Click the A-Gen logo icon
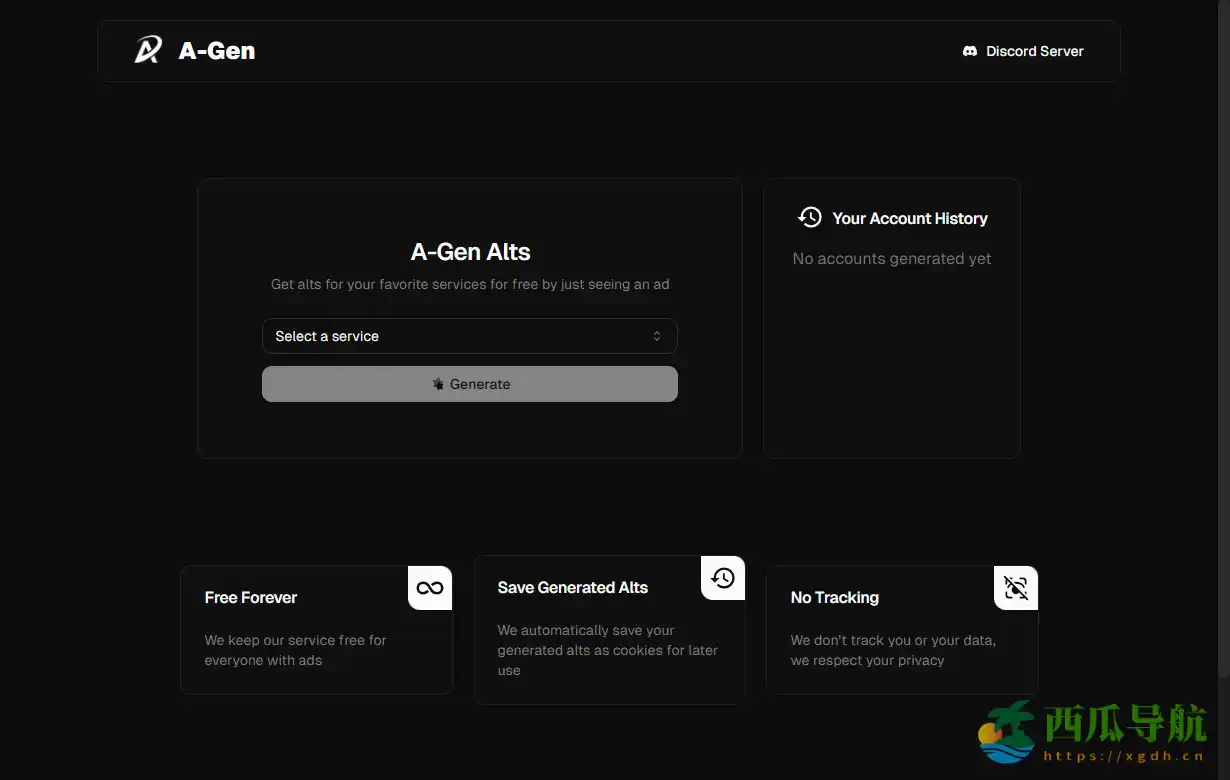The width and height of the screenshot is (1230, 780). (148, 50)
